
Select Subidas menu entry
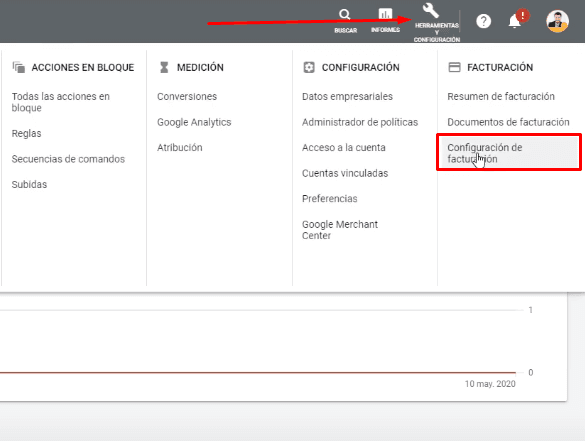29,184
